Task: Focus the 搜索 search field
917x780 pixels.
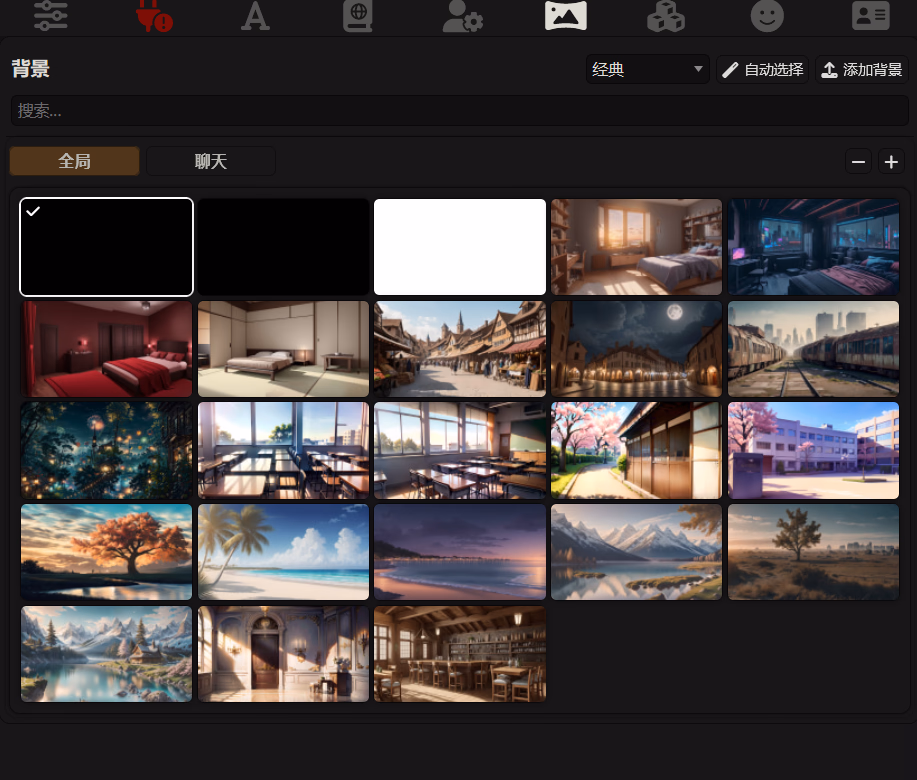Action: coord(458,110)
